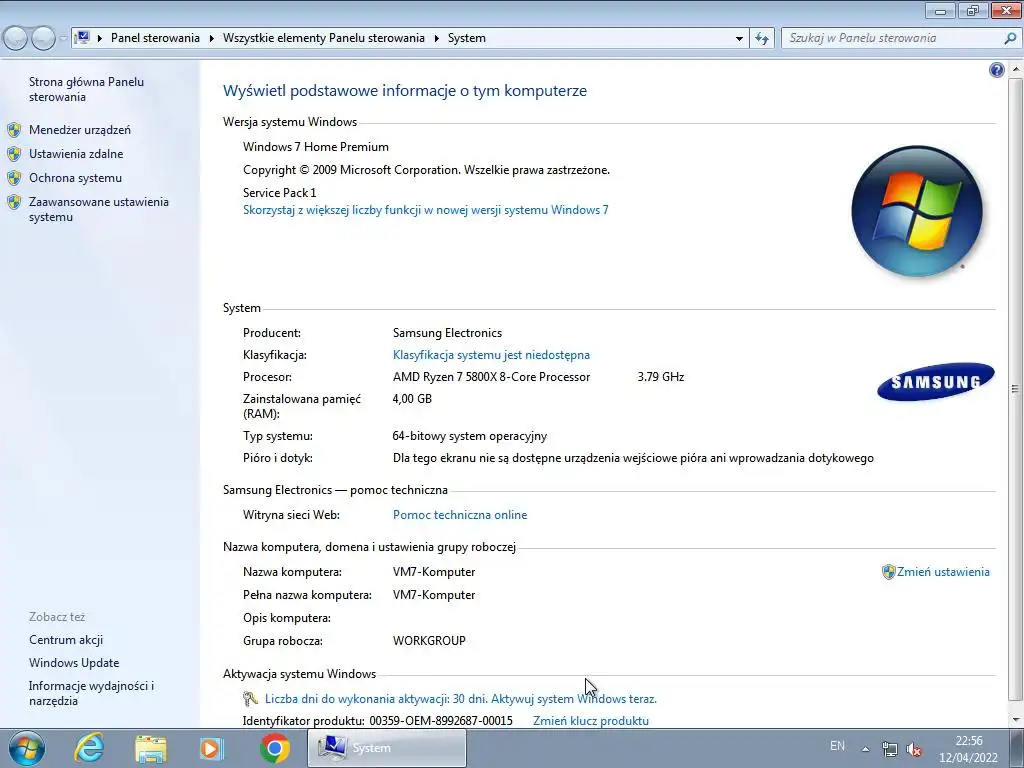Click keys icon beside activation days link

[x=250, y=699]
